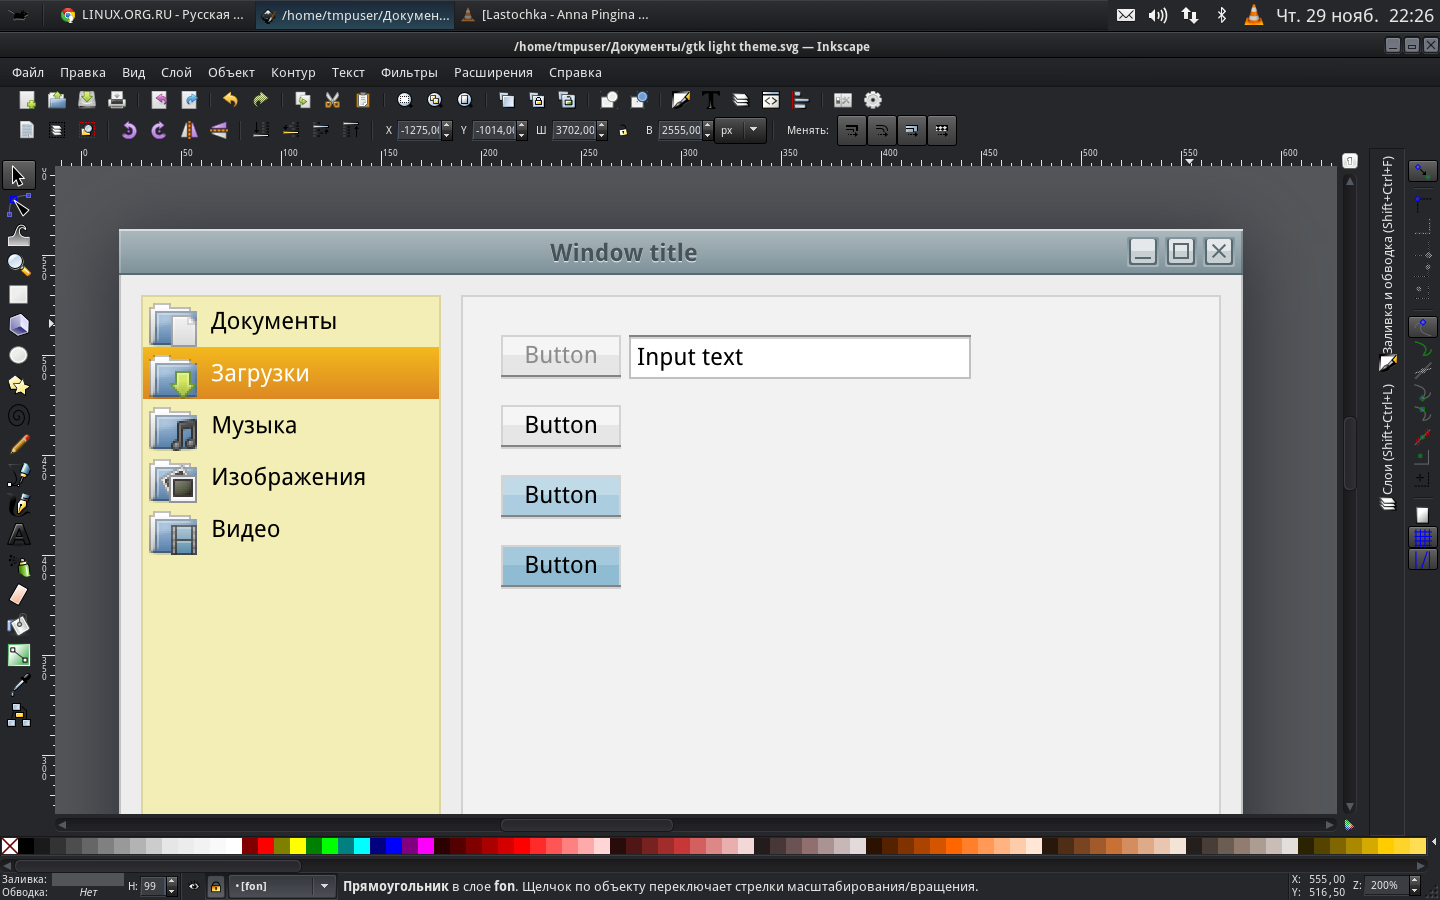Select the Tweak tool
Screen dimensions: 1440x900
point(18,235)
